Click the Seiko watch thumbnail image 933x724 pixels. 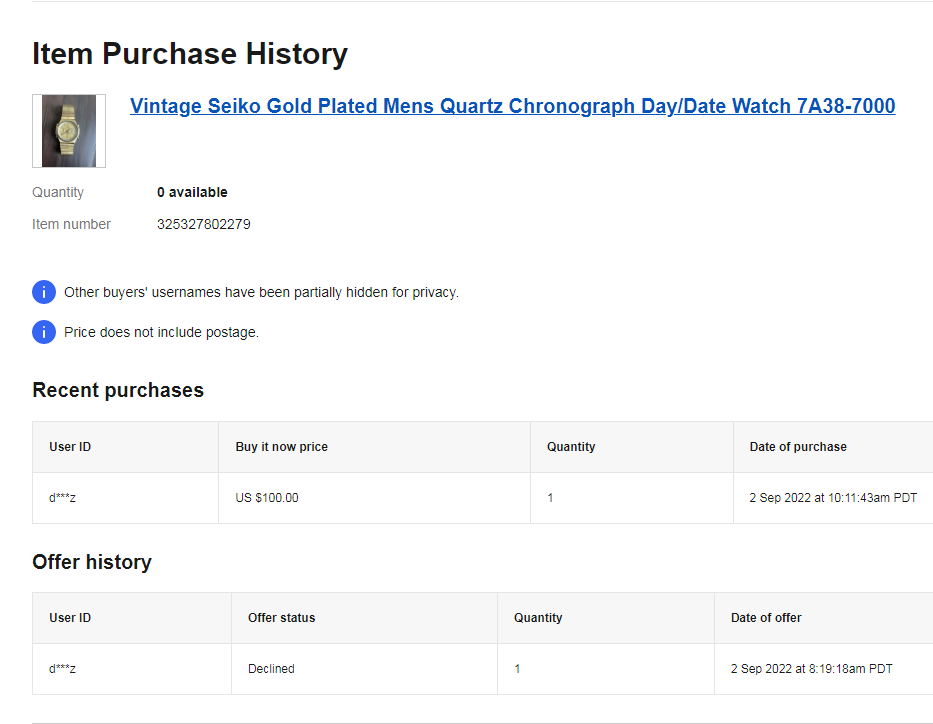69,131
